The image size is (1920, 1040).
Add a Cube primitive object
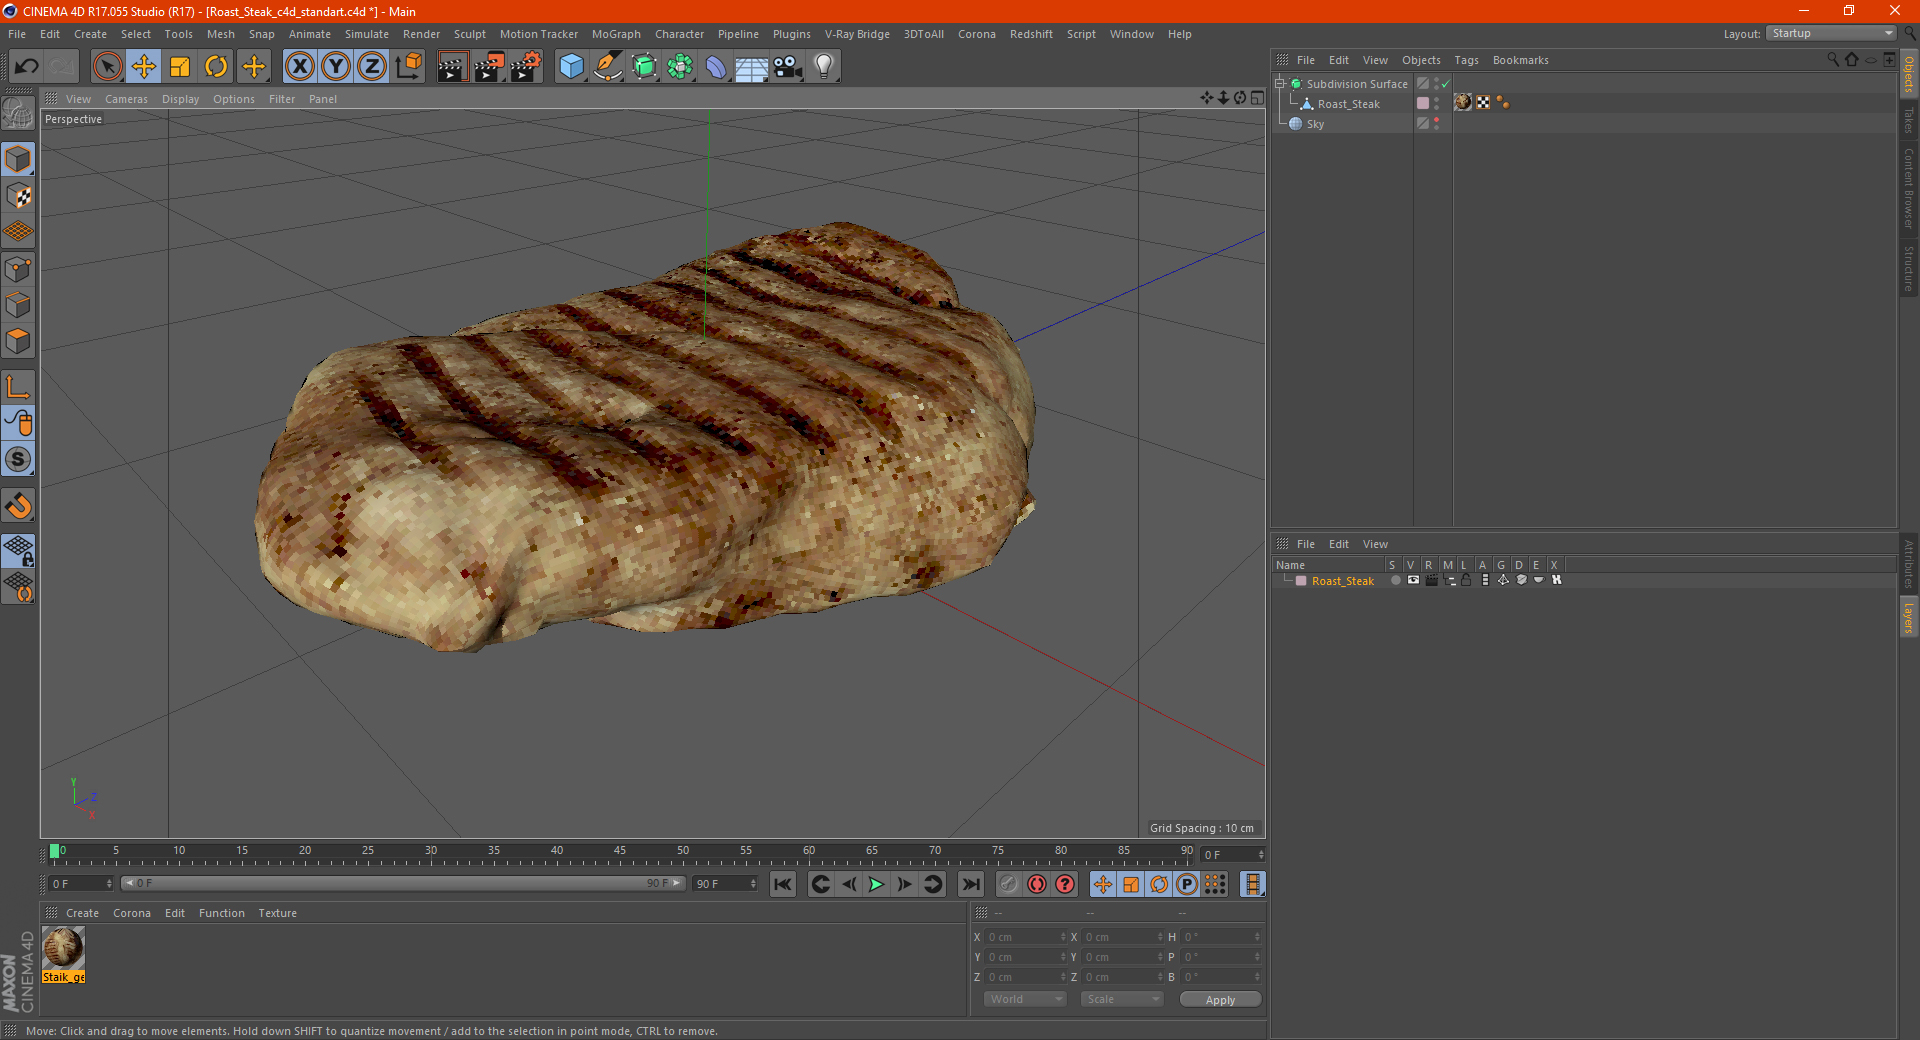pos(571,67)
